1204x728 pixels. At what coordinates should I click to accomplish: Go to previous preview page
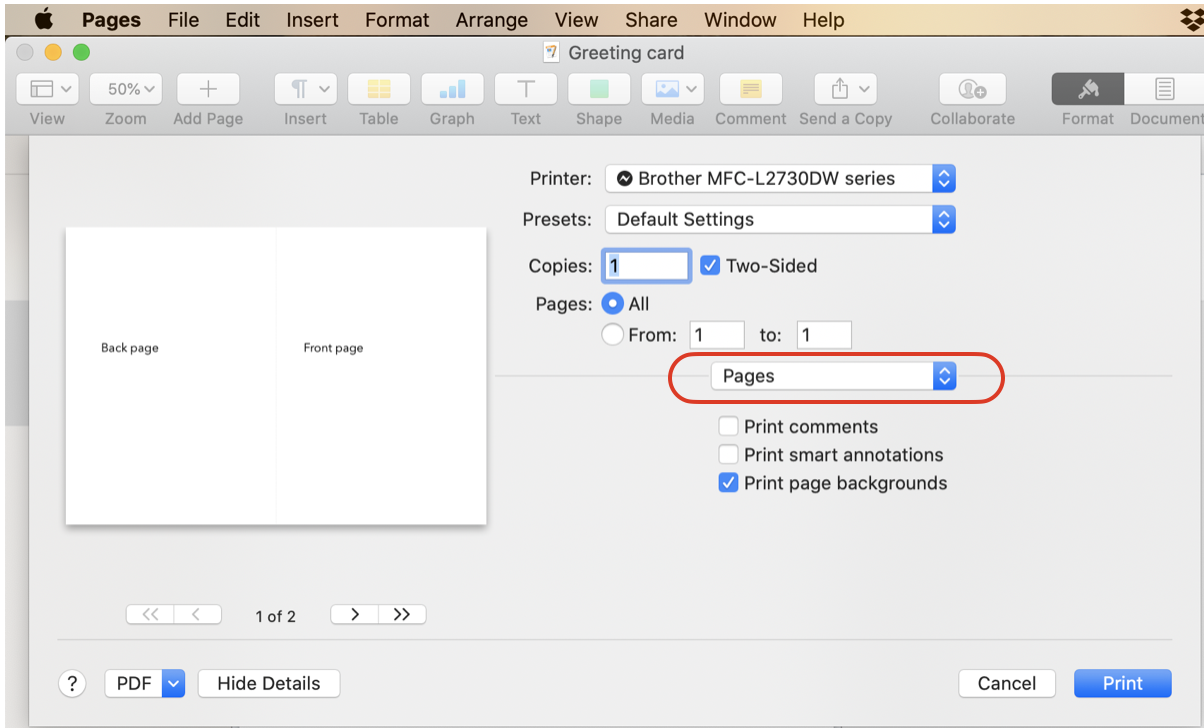[x=197, y=615]
